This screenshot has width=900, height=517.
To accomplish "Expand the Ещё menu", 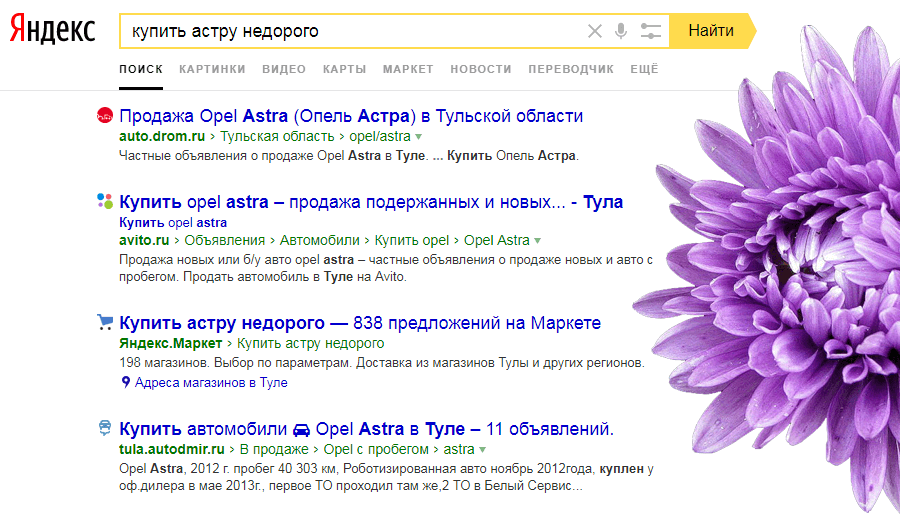I will click(645, 69).
